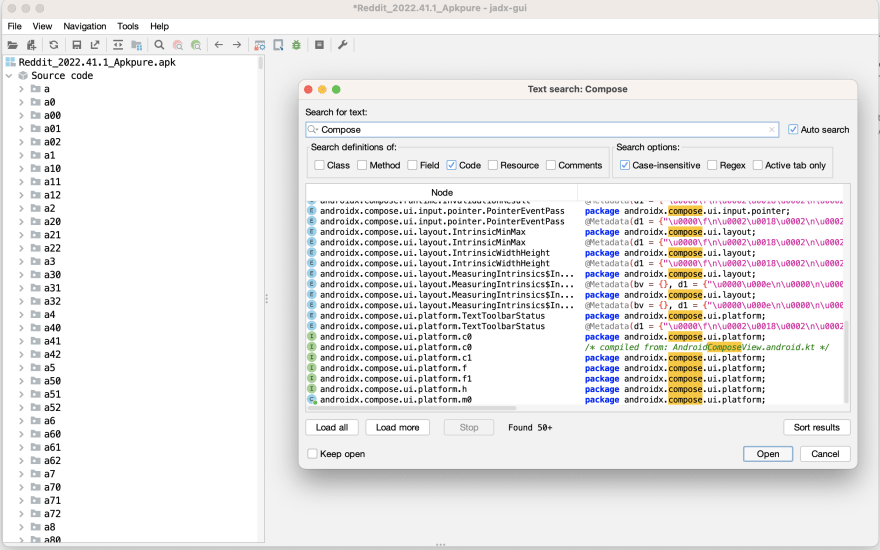This screenshot has height=550, width=880.
Task: Click magnifier icon inside search text field
Action: (x=313, y=130)
